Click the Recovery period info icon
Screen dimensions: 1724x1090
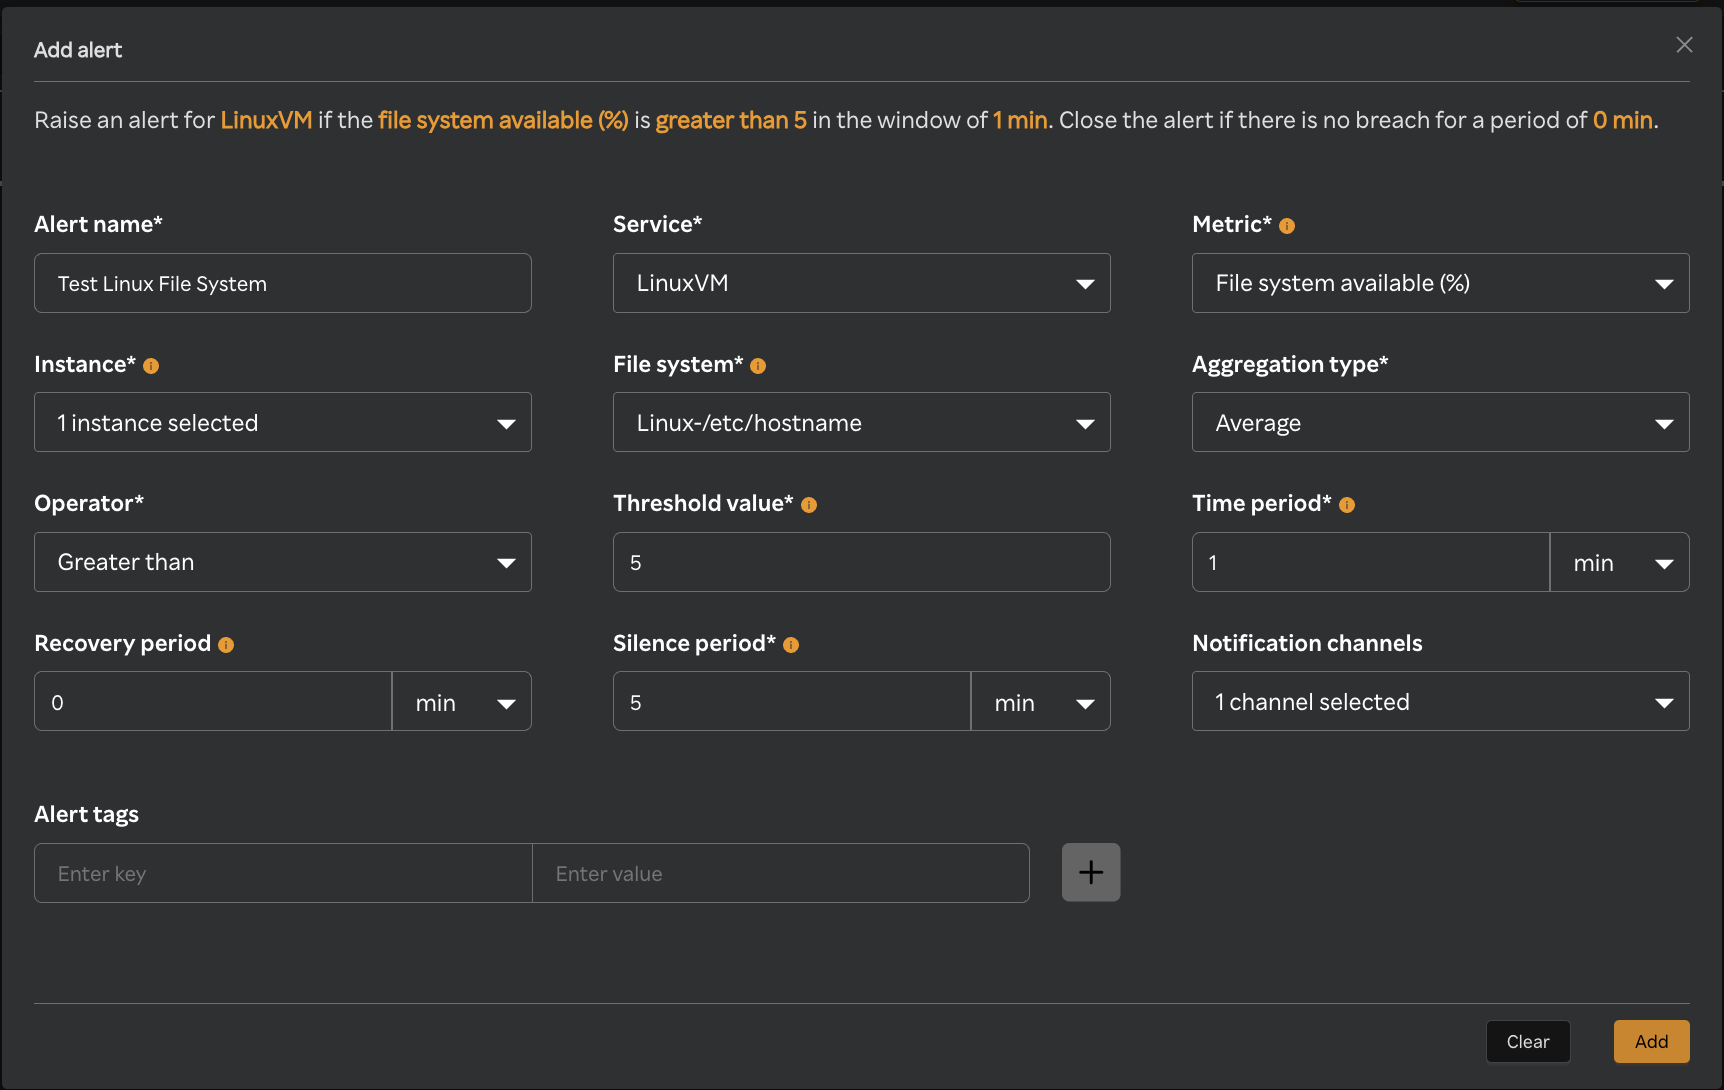[x=226, y=645]
